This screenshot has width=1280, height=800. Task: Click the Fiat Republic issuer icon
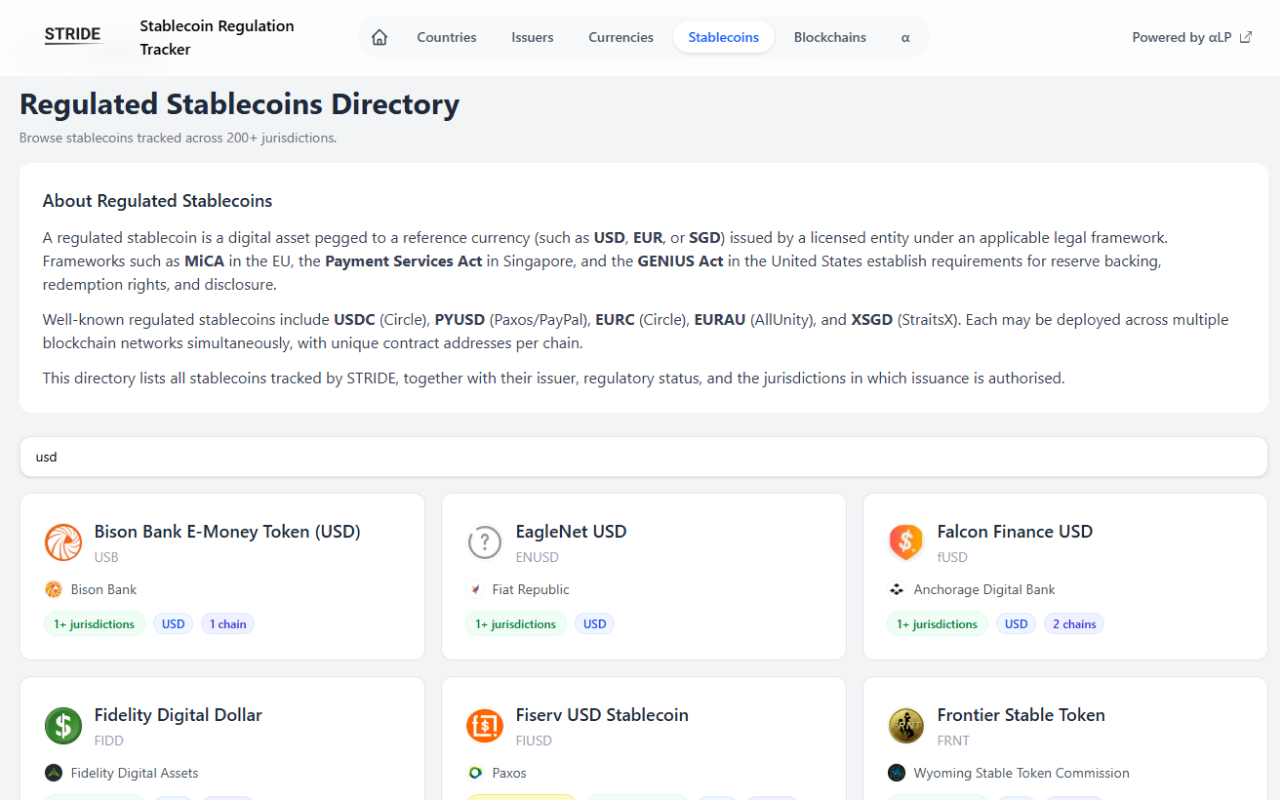click(x=475, y=590)
